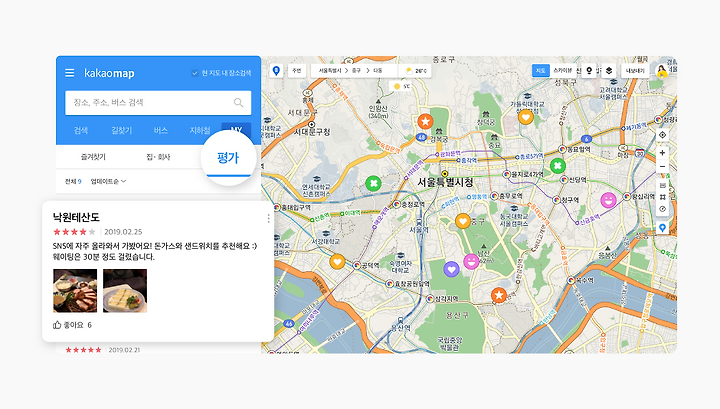The height and width of the screenshot is (409, 720).
Task: Click orange star marker south of 남산
Action: click(x=499, y=295)
